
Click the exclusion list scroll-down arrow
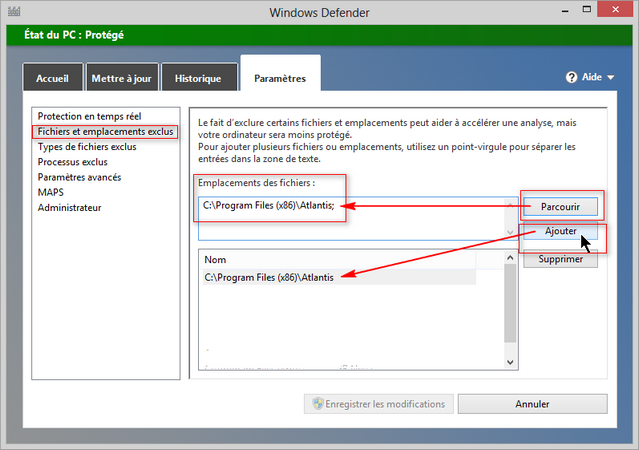tap(510, 362)
